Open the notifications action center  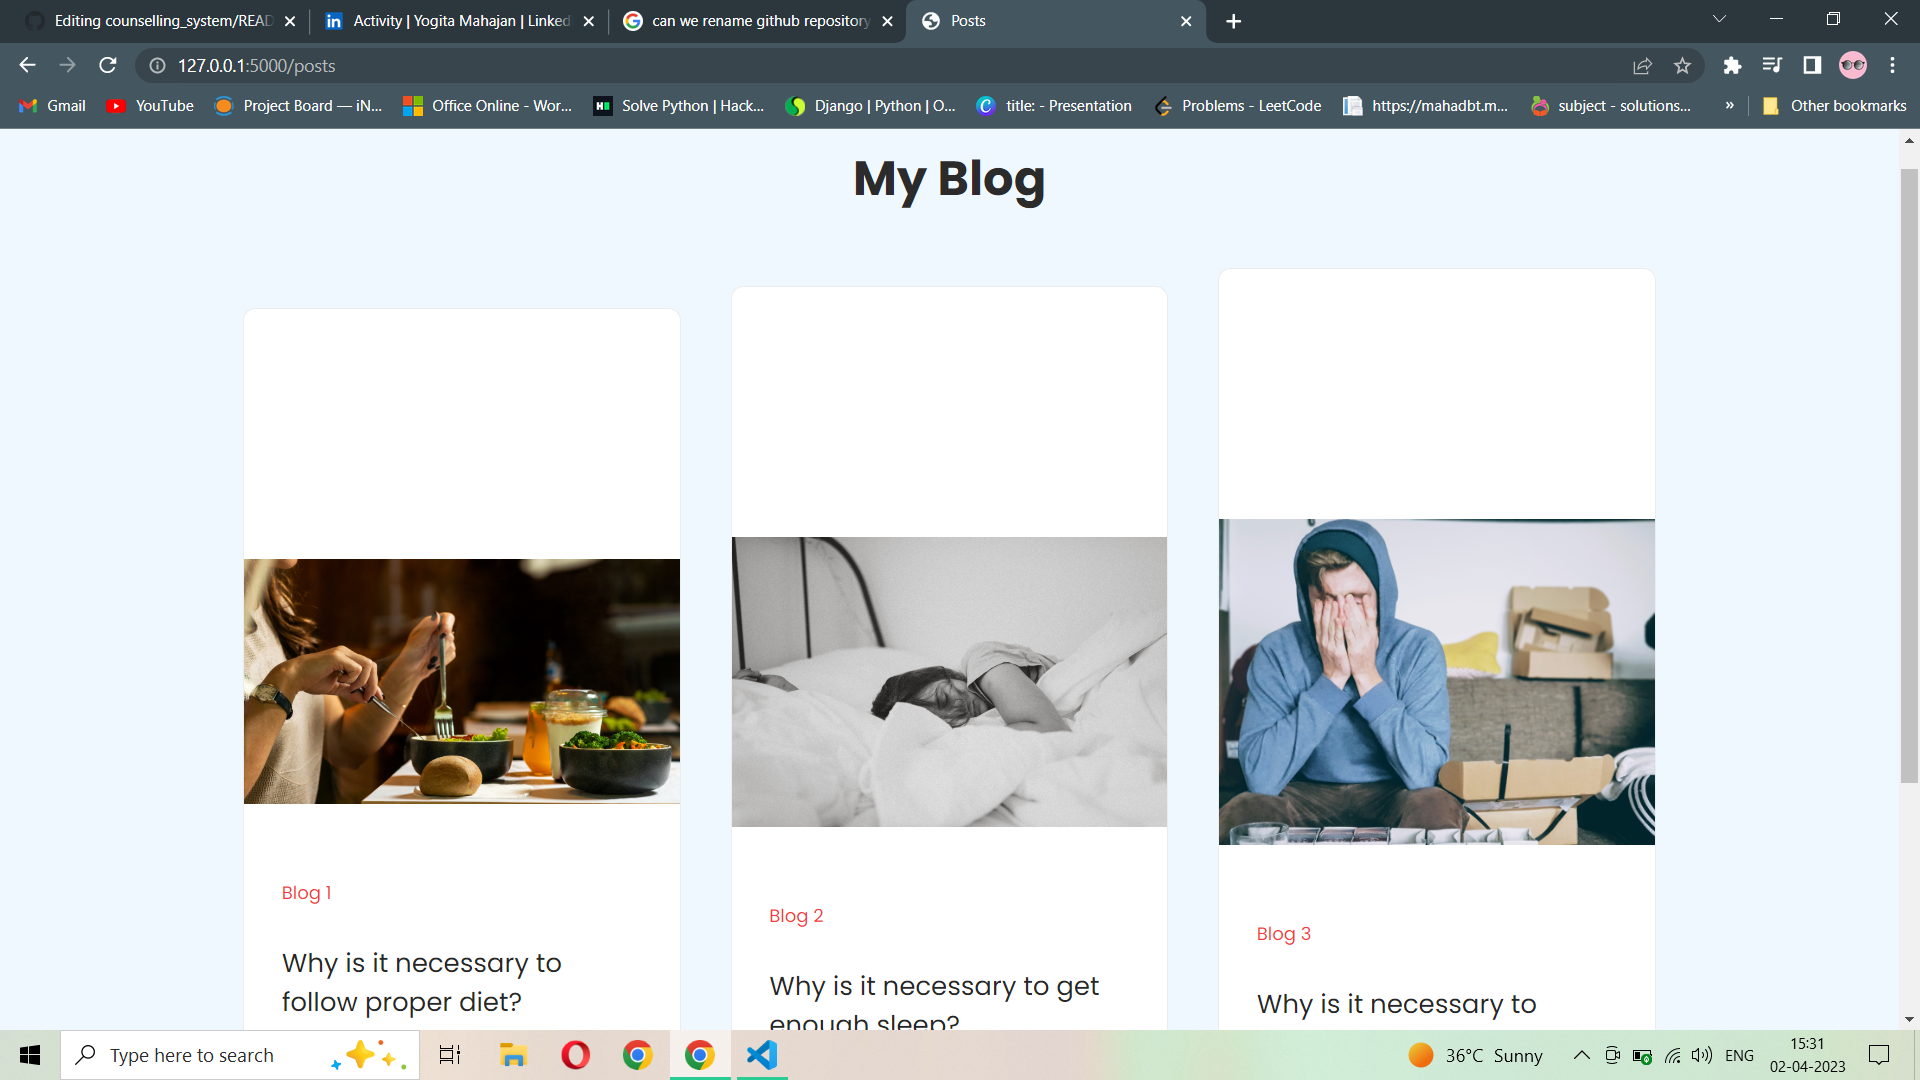click(1879, 1055)
